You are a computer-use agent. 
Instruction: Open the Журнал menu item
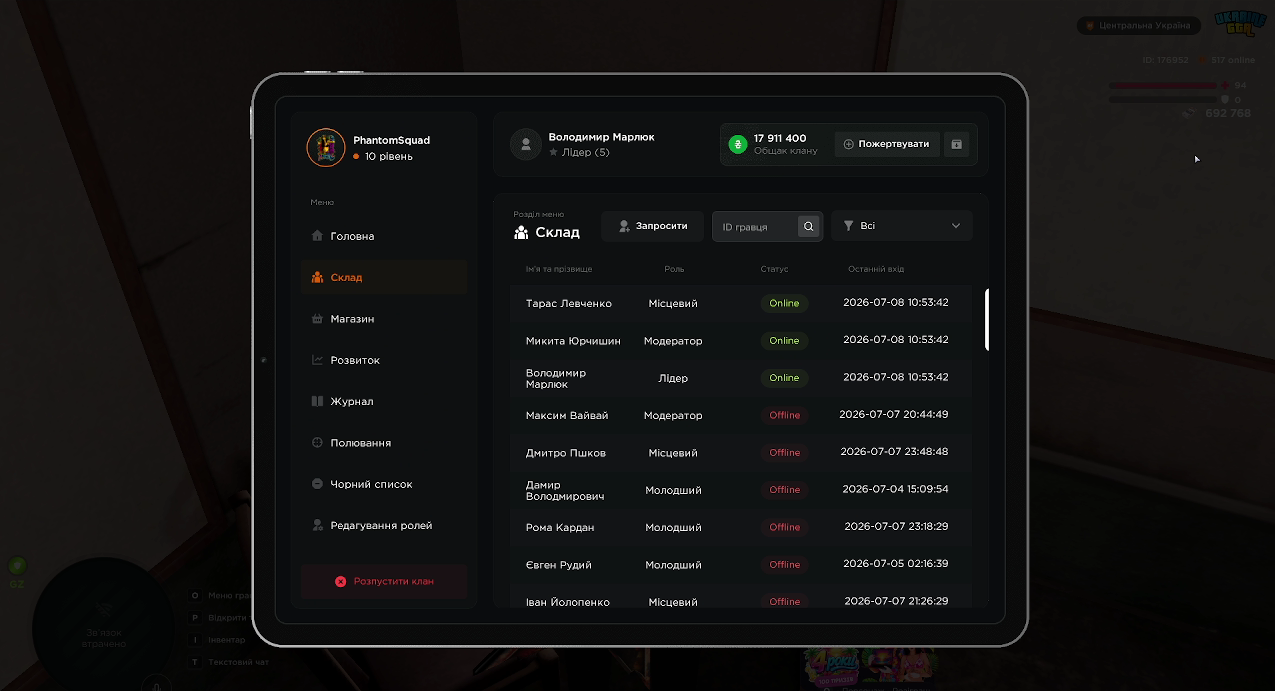(384, 401)
